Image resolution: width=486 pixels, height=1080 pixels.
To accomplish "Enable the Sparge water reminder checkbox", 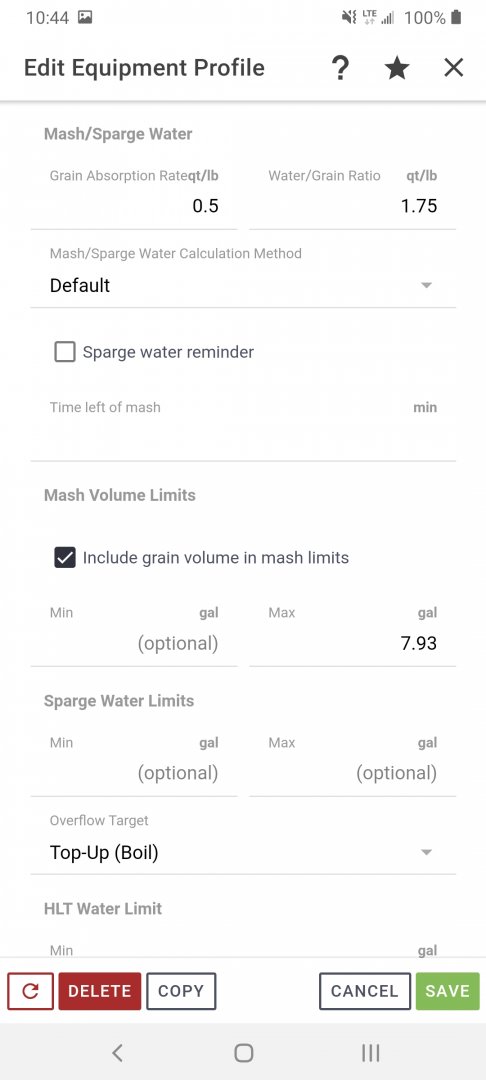I will coord(65,352).
